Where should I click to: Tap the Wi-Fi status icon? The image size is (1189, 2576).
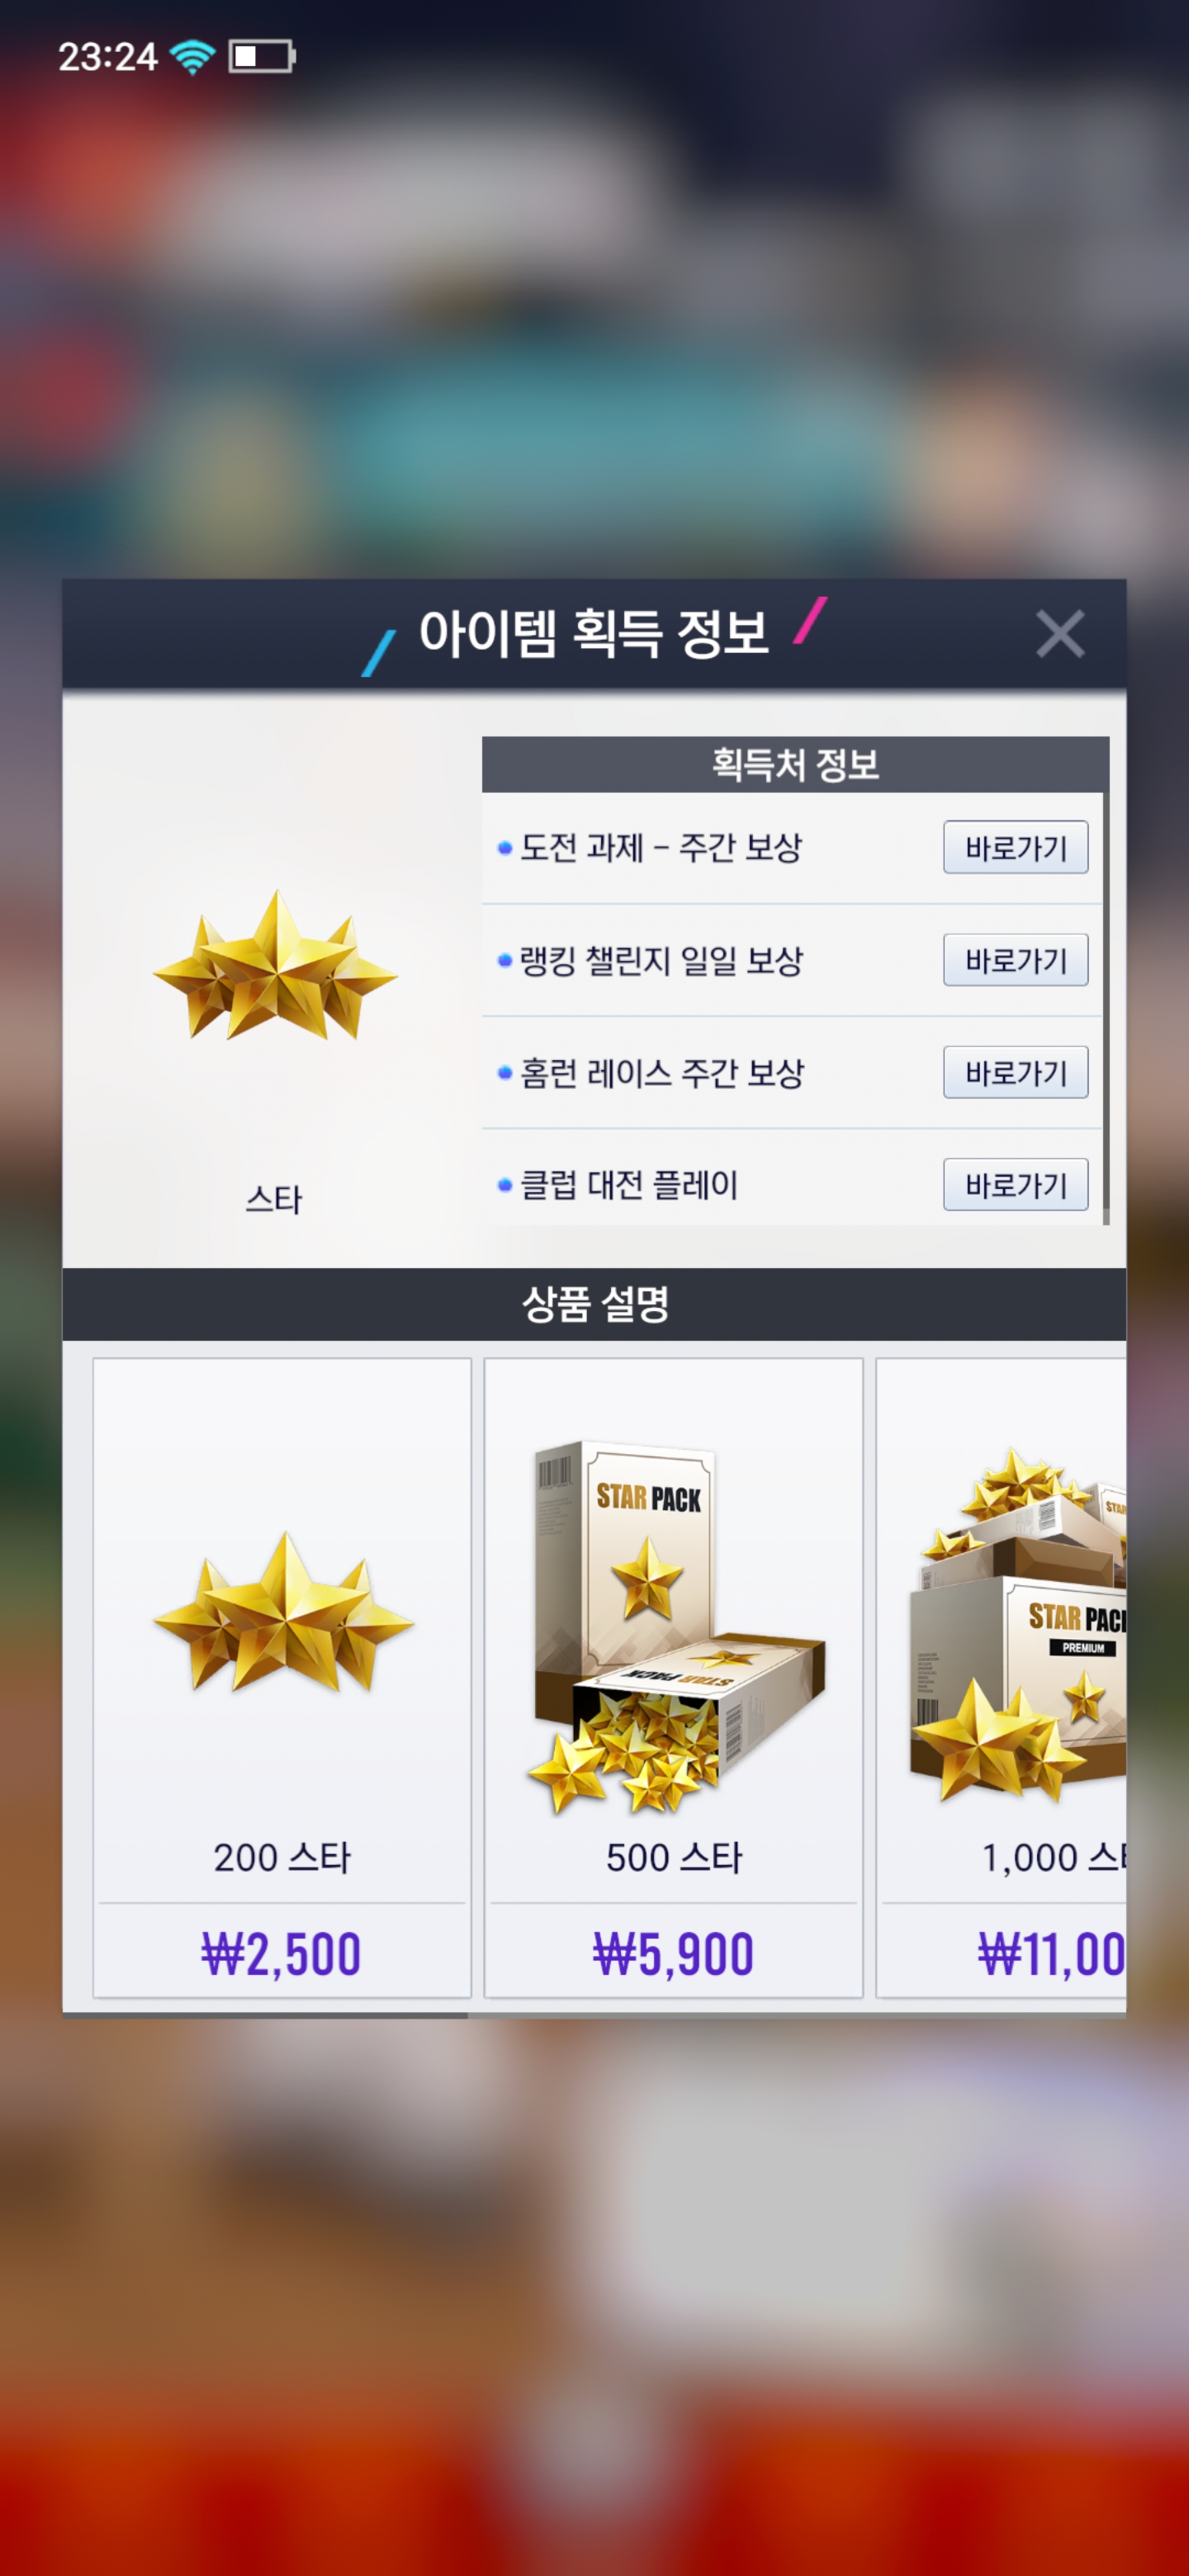[193, 57]
